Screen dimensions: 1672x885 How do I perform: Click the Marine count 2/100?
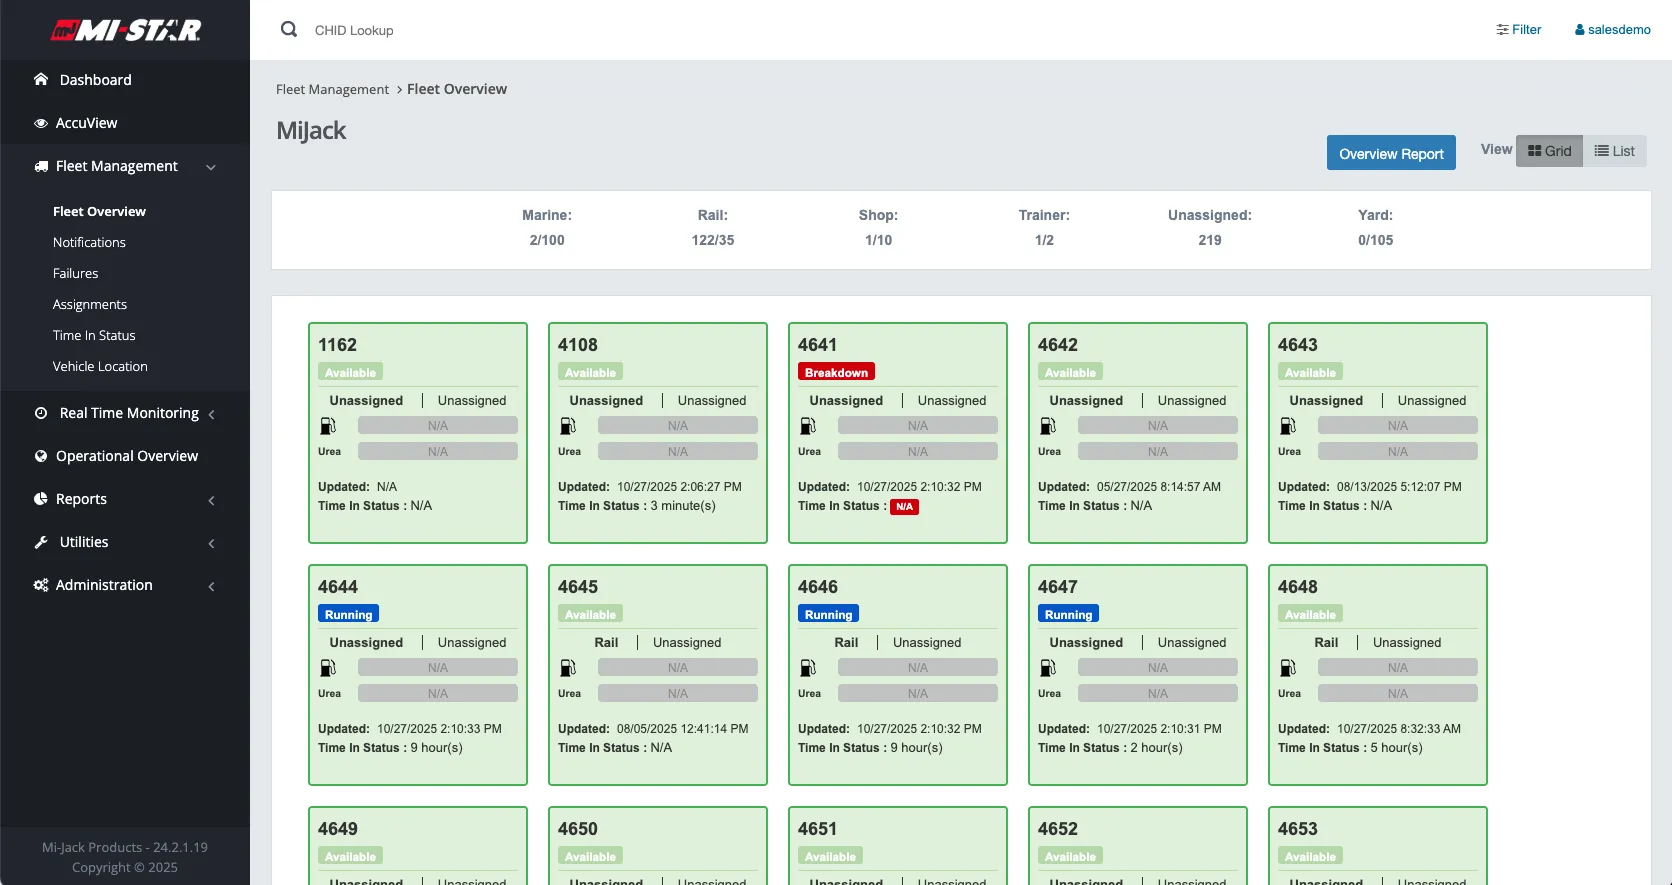pyautogui.click(x=547, y=240)
